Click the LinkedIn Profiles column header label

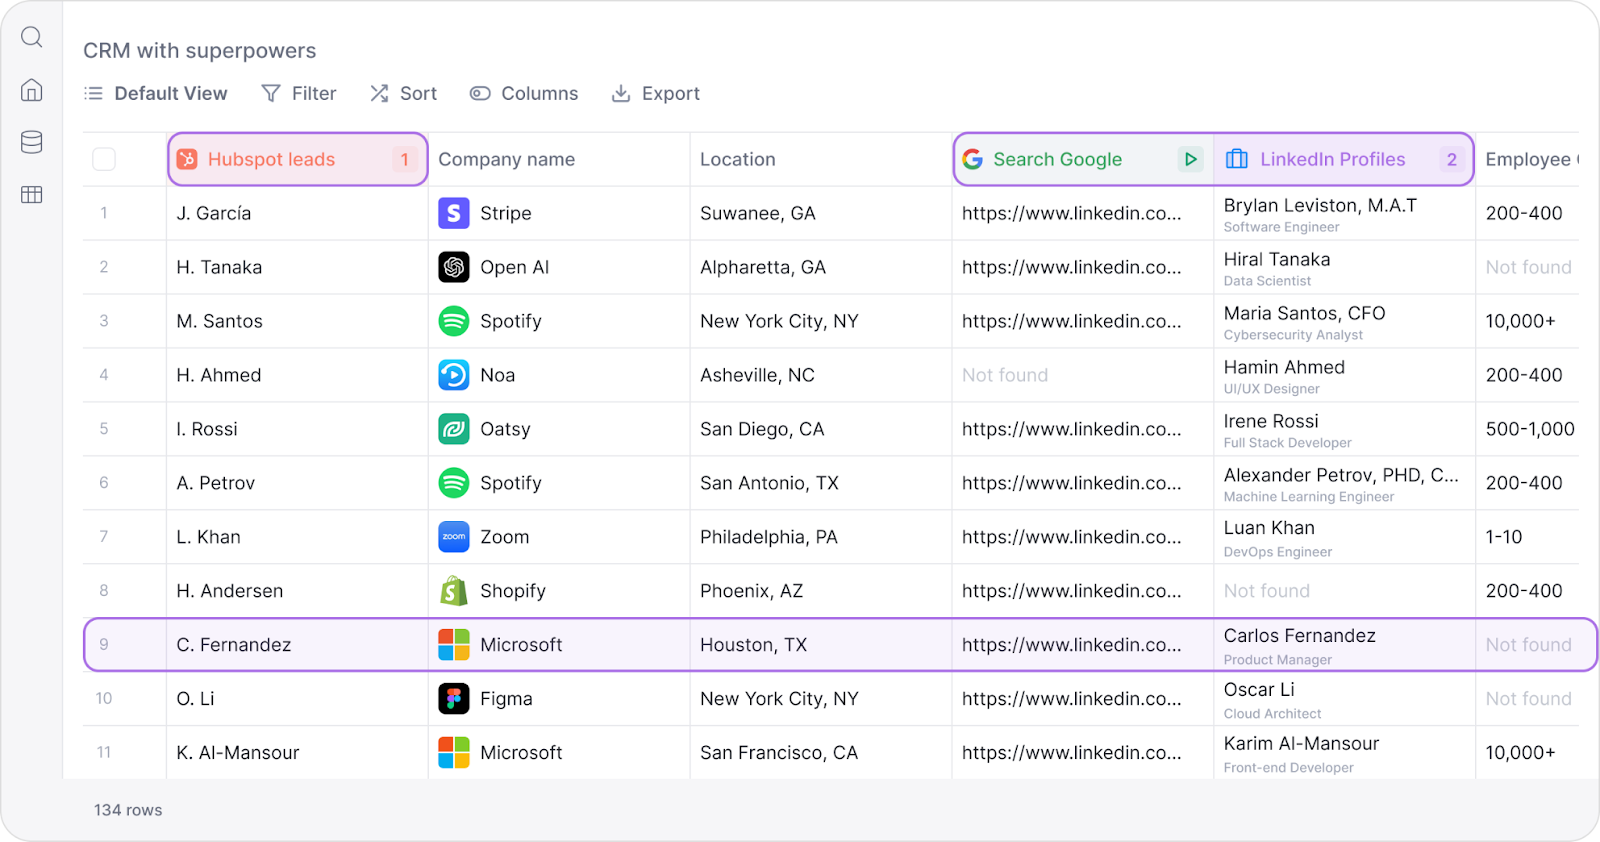(1332, 159)
